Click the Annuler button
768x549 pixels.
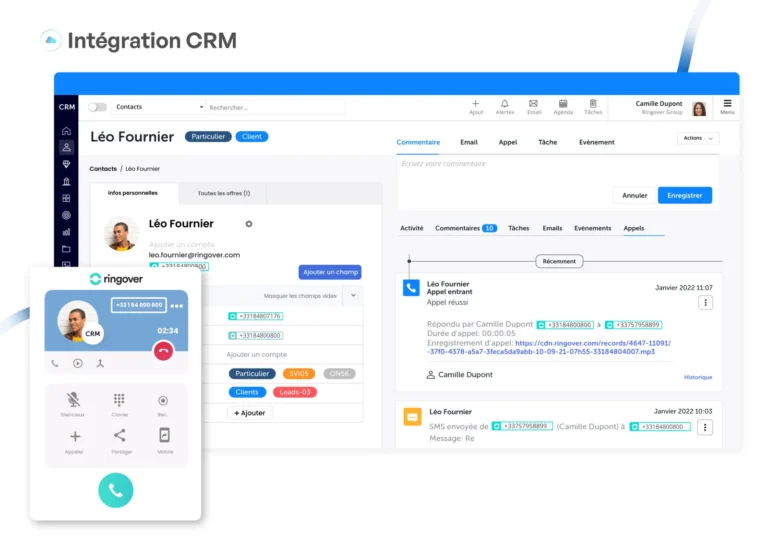click(635, 195)
